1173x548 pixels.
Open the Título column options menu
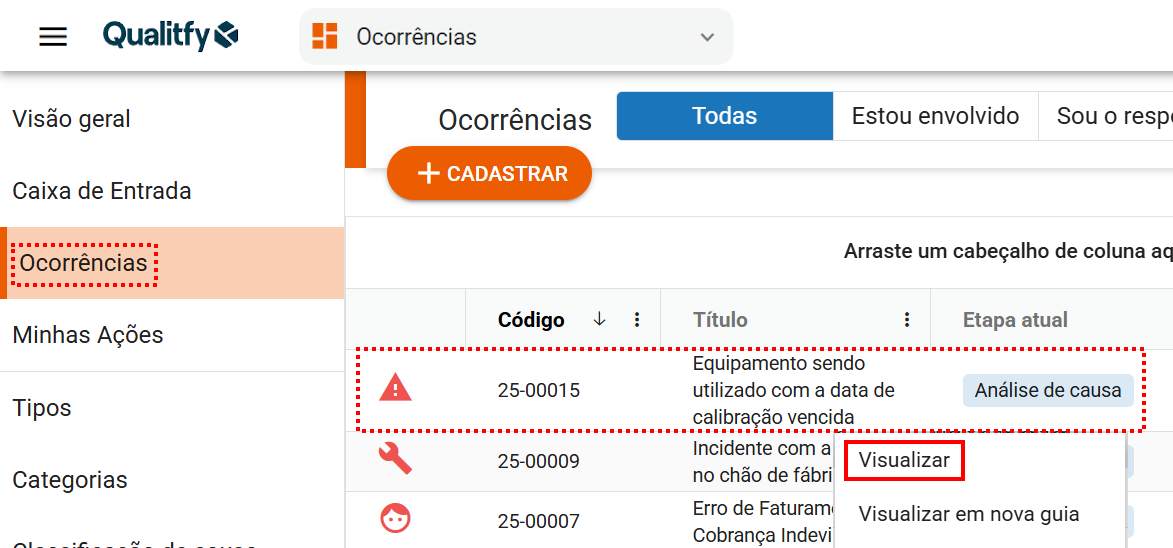(907, 320)
